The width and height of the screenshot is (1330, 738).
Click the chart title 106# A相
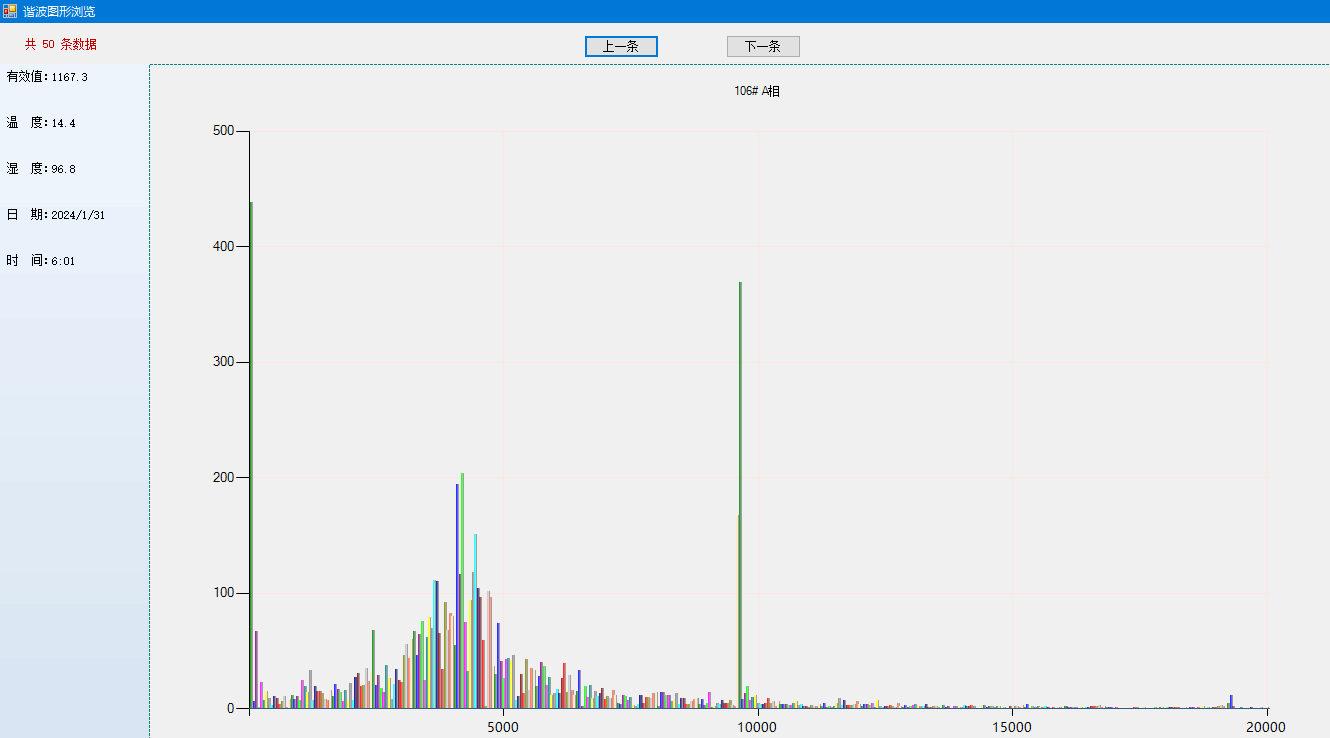pos(757,91)
